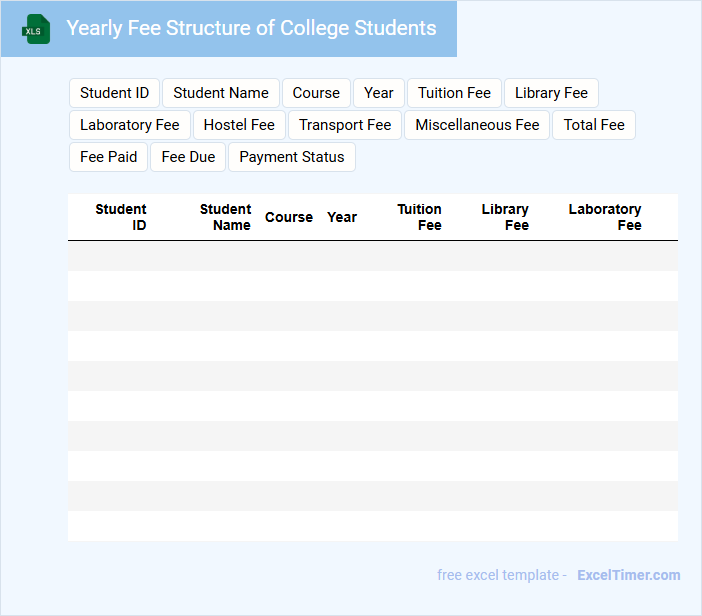Select the Fee Paid tag
Viewport: 702px width, 616px height.
click(108, 157)
